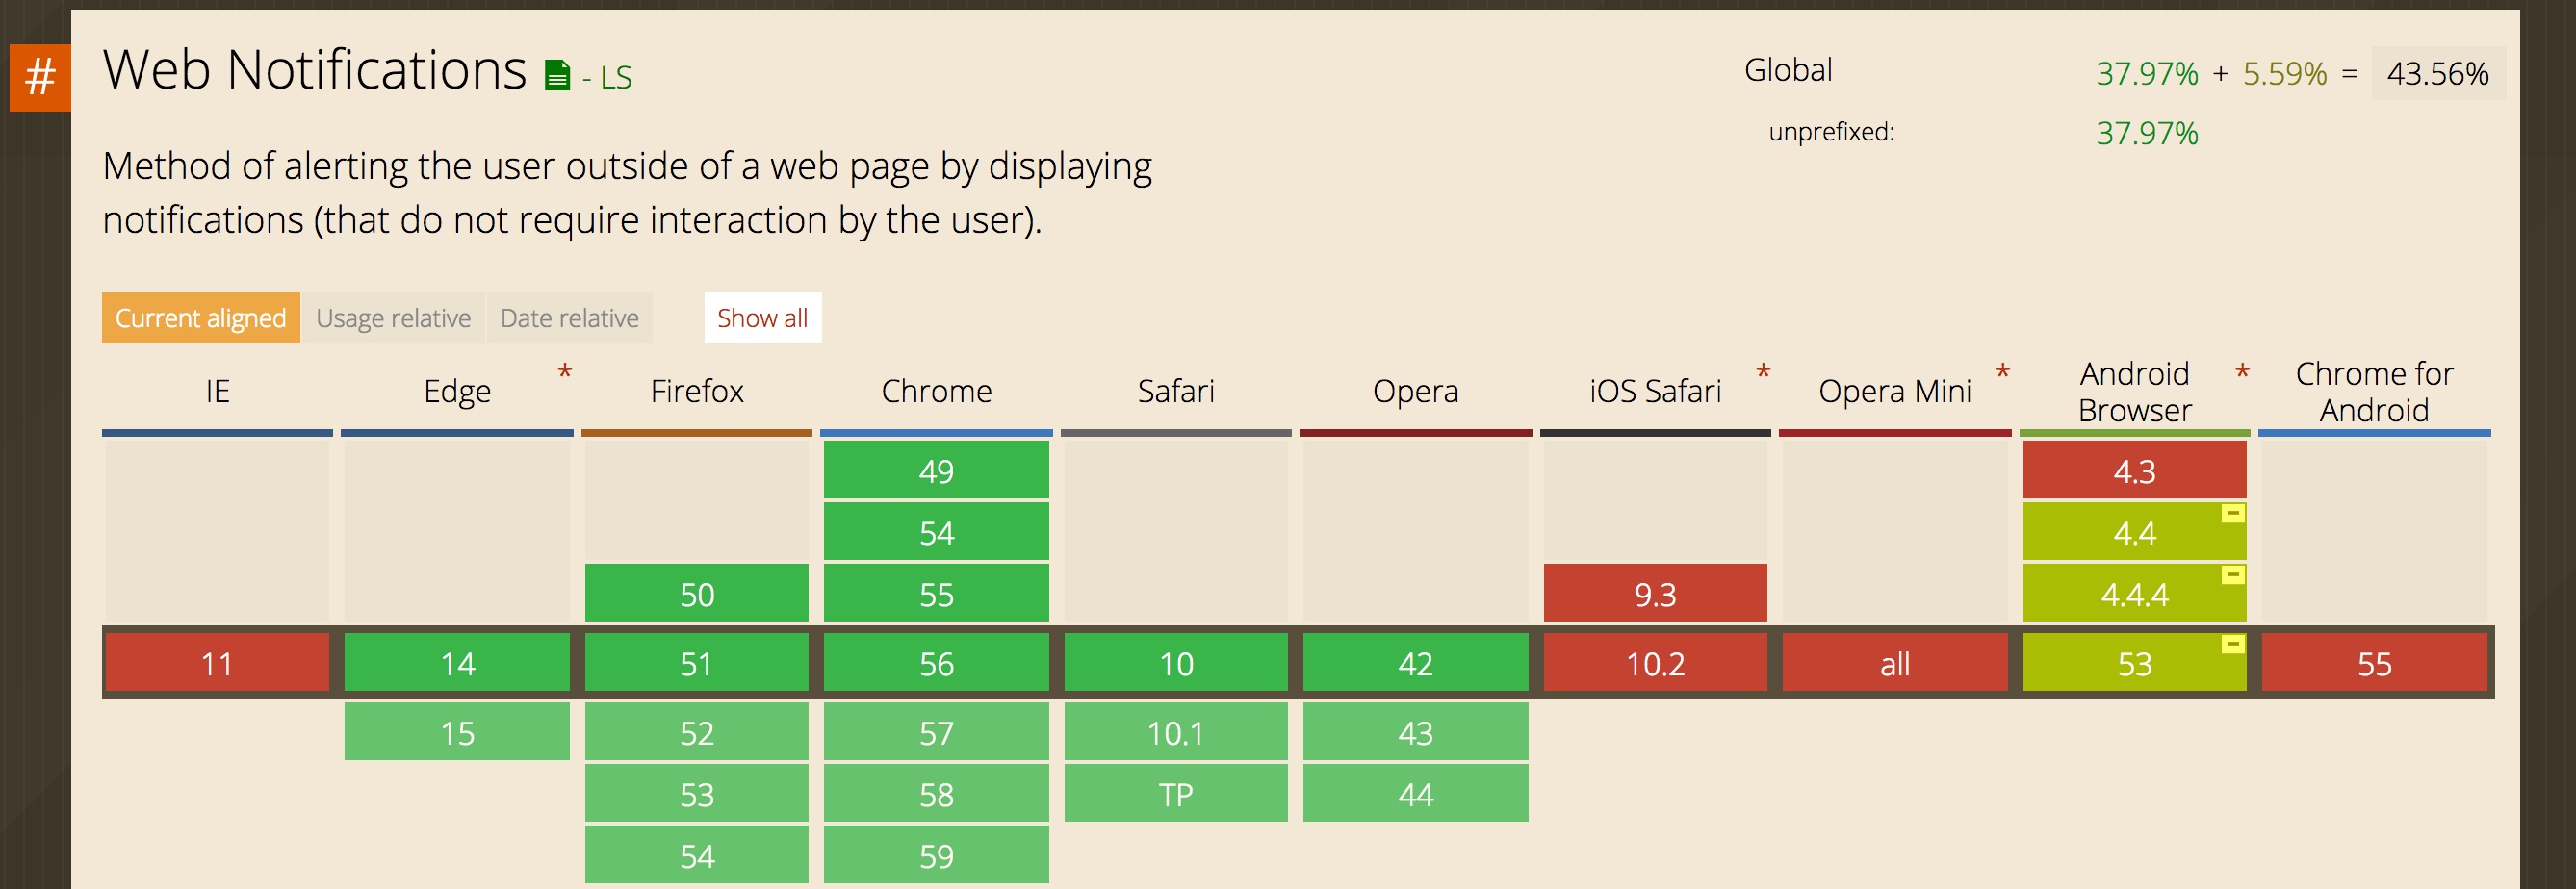Image resolution: width=2576 pixels, height=889 pixels.
Task: Click the IE column header
Action: click(217, 391)
